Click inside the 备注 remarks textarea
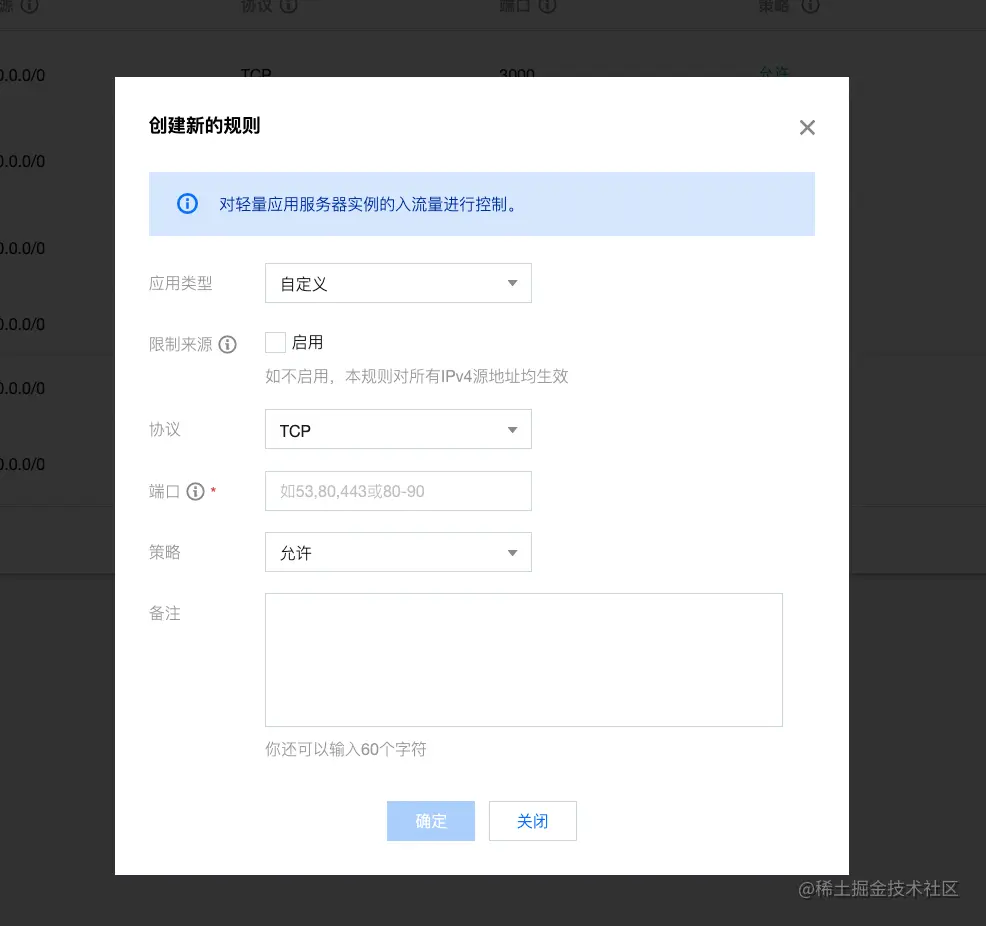This screenshot has height=926, width=986. [x=523, y=659]
